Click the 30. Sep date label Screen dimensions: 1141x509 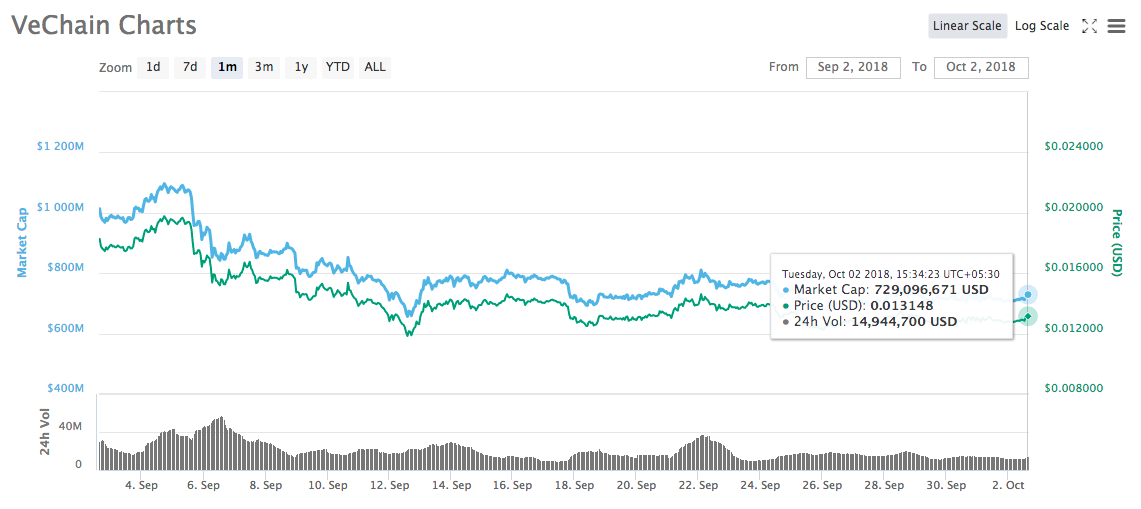click(945, 484)
